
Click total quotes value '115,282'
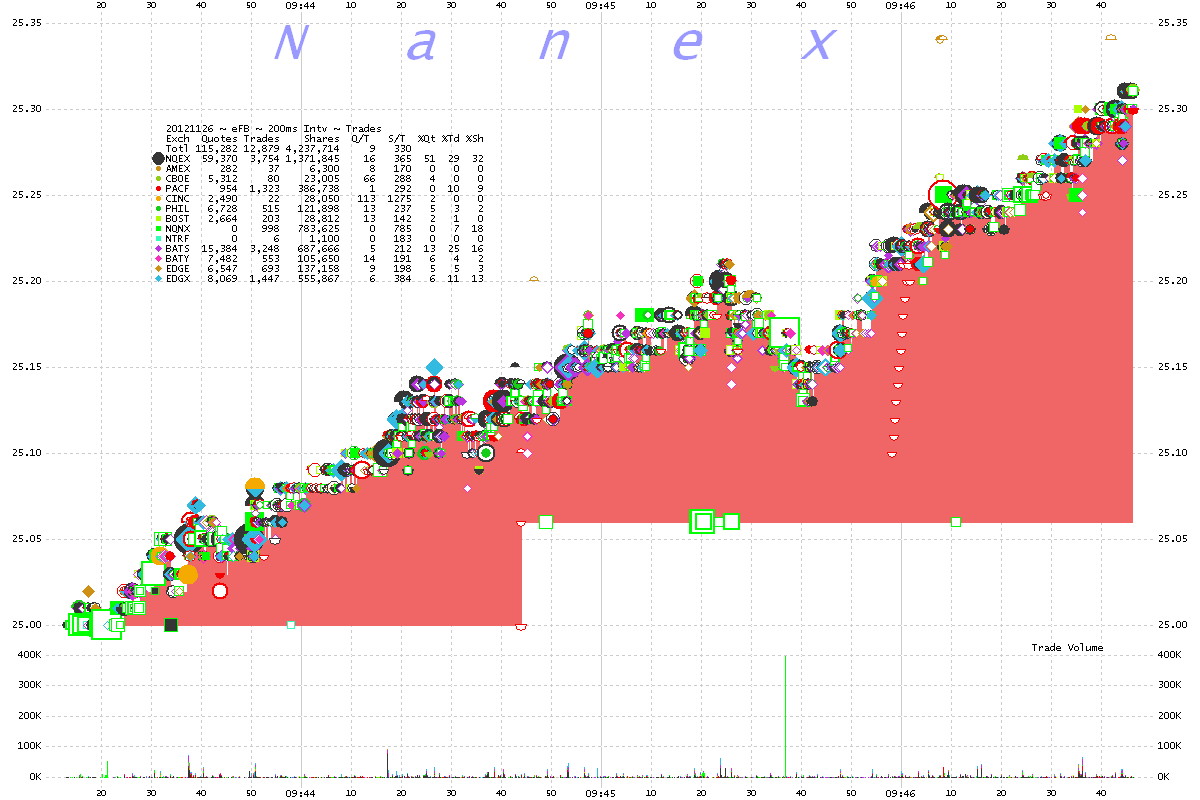216,148
